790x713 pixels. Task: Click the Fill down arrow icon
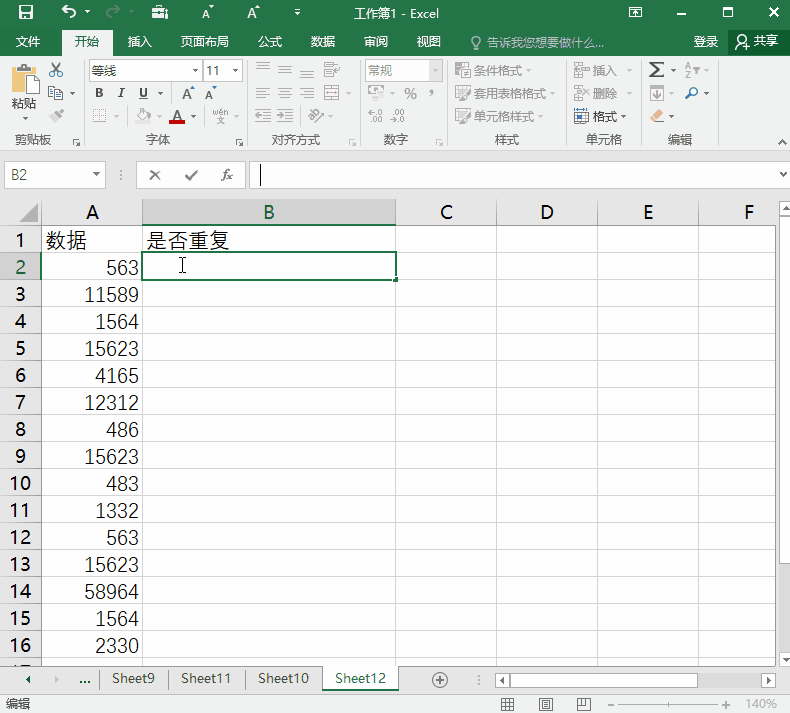pos(656,93)
